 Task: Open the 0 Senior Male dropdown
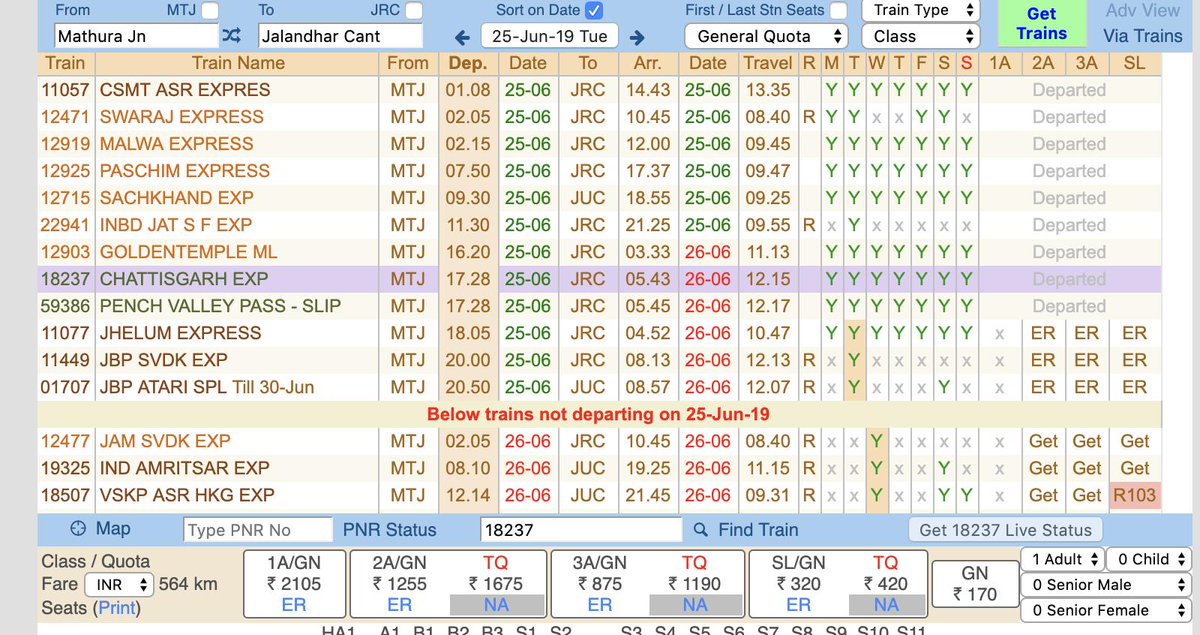click(x=1108, y=584)
